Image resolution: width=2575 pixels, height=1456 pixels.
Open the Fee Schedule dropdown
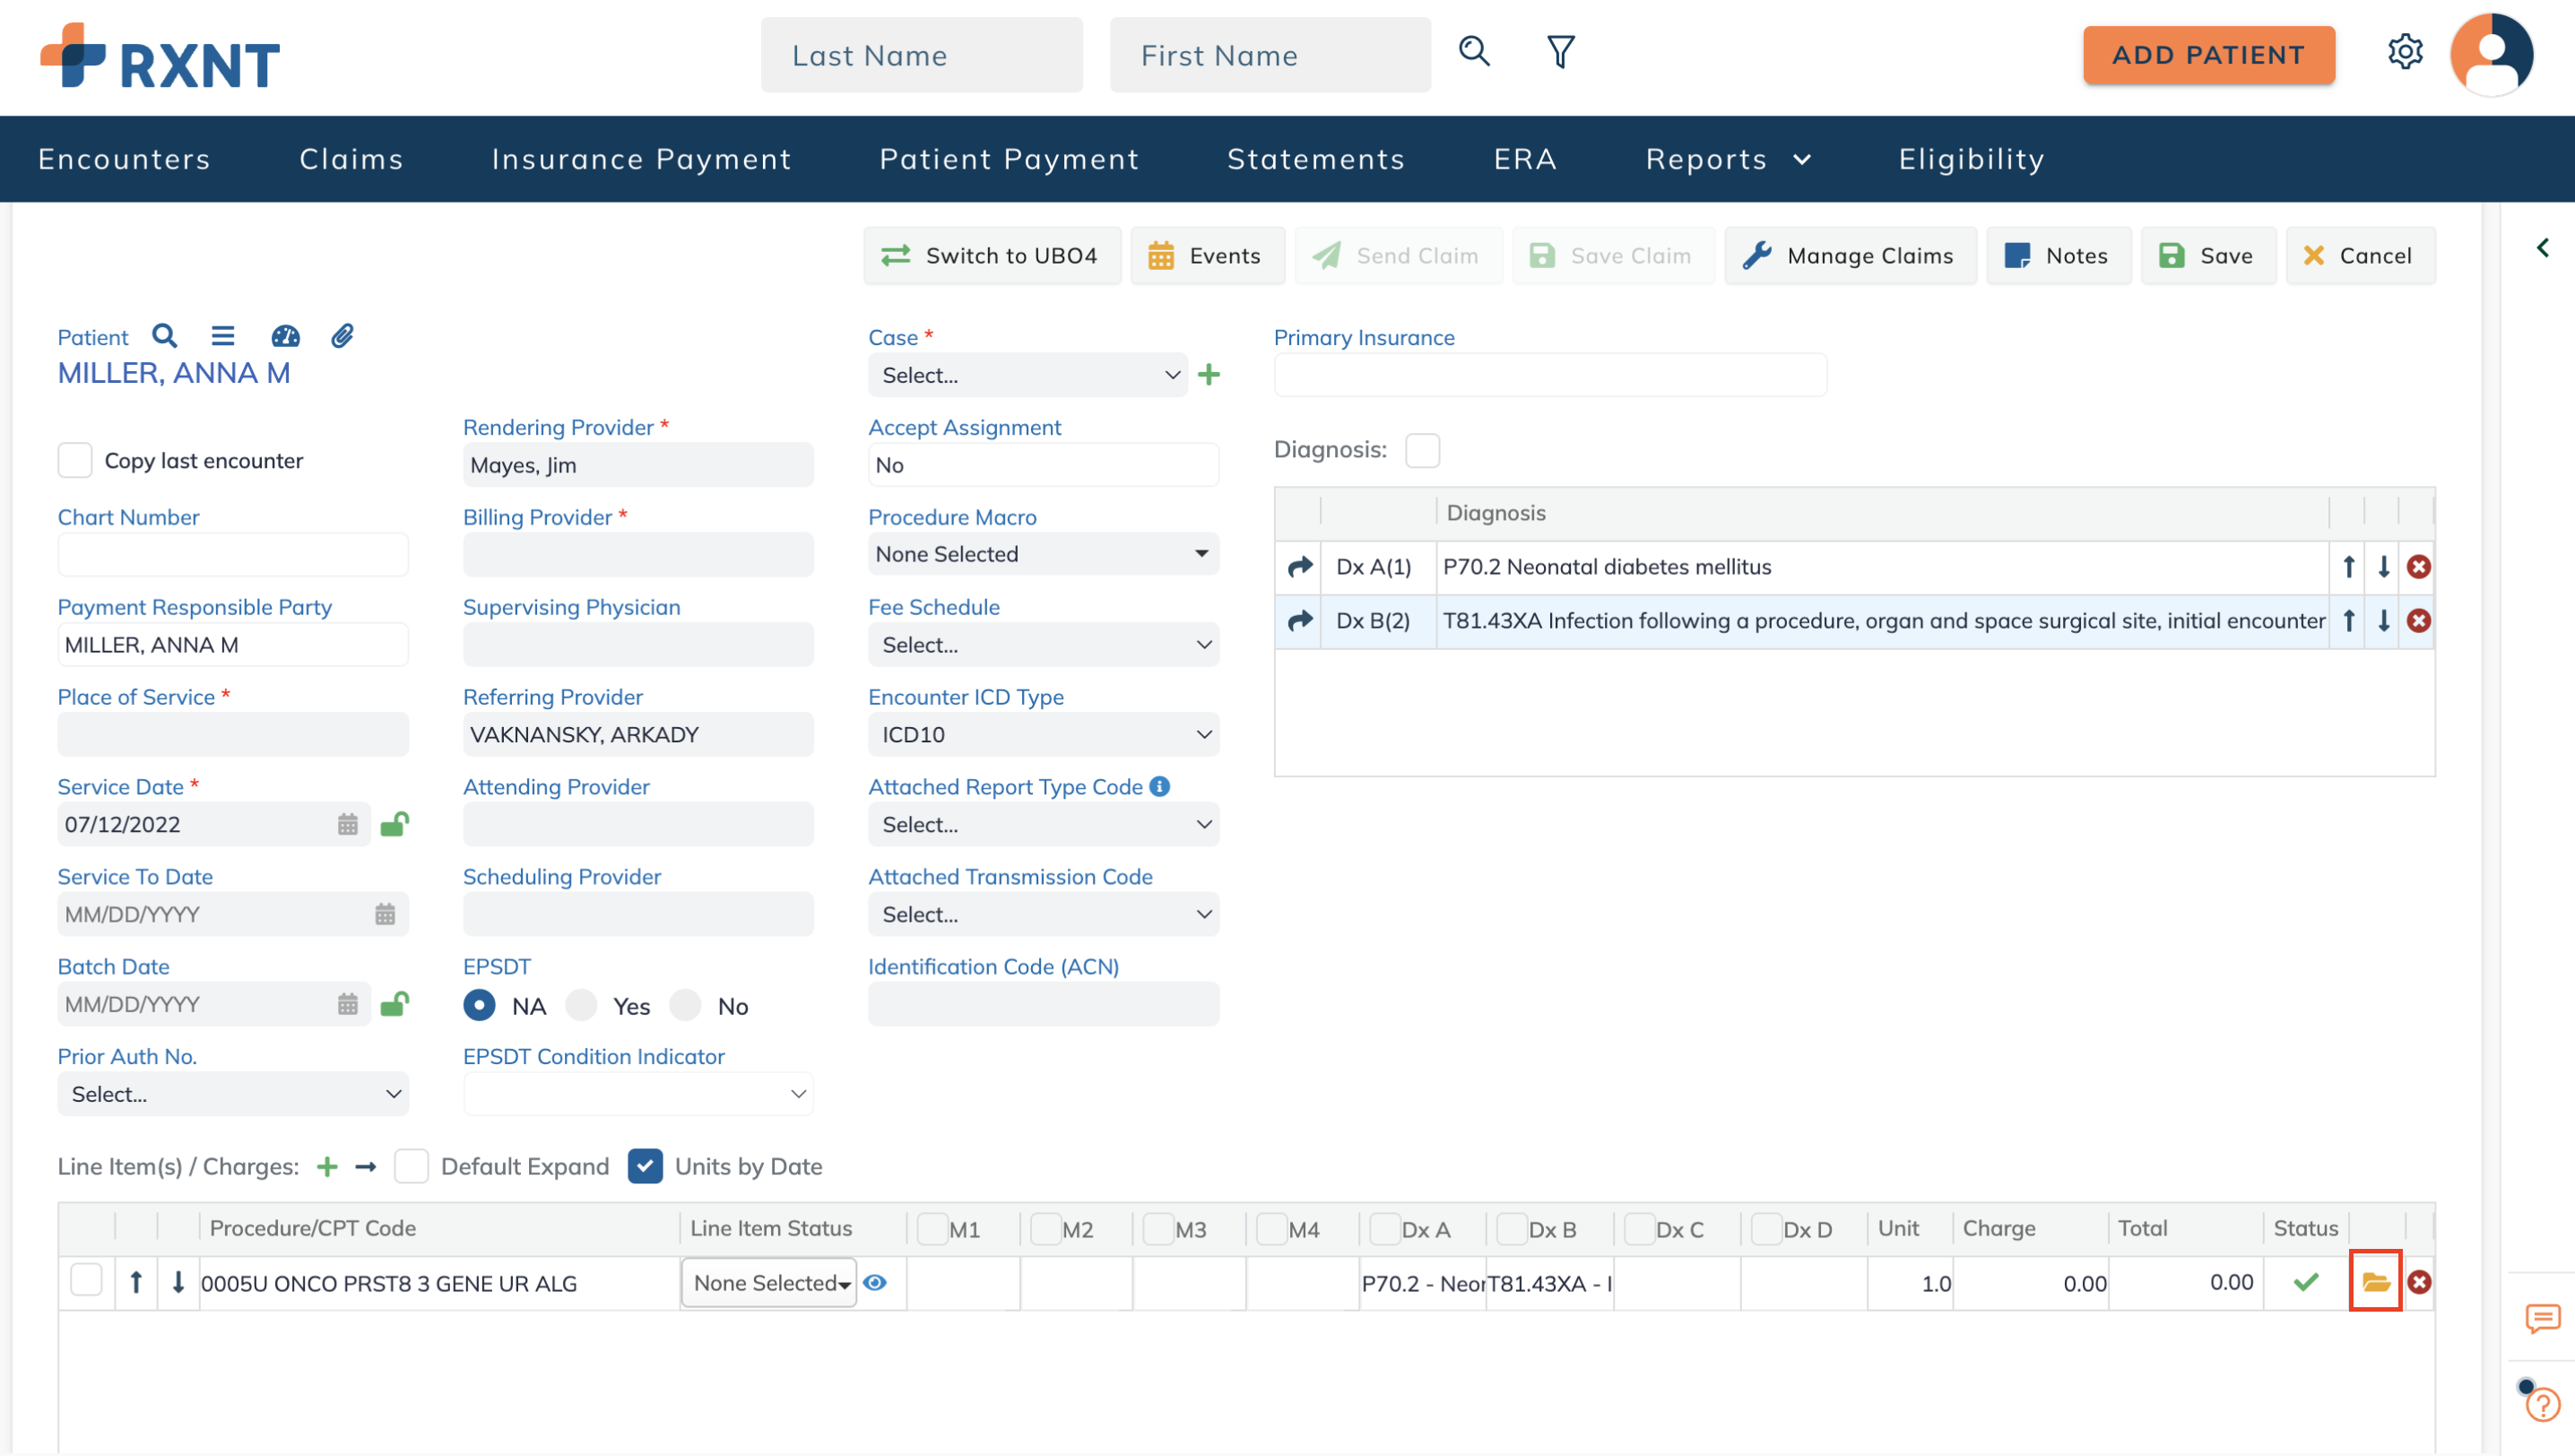[1043, 645]
